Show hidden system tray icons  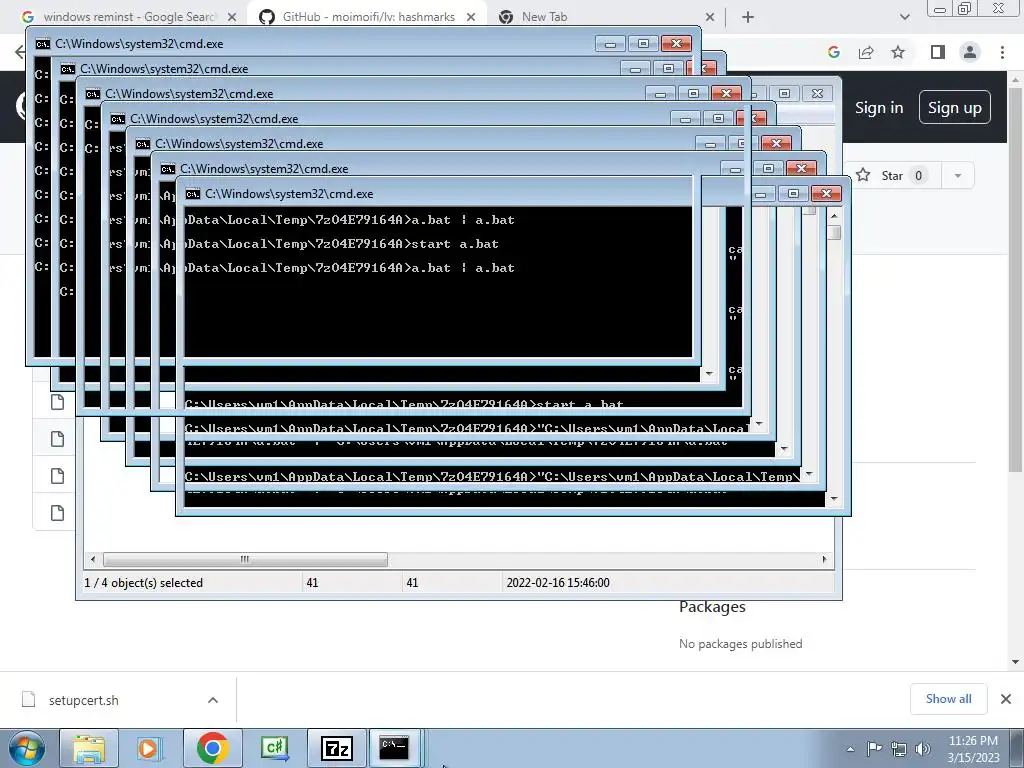click(850, 749)
